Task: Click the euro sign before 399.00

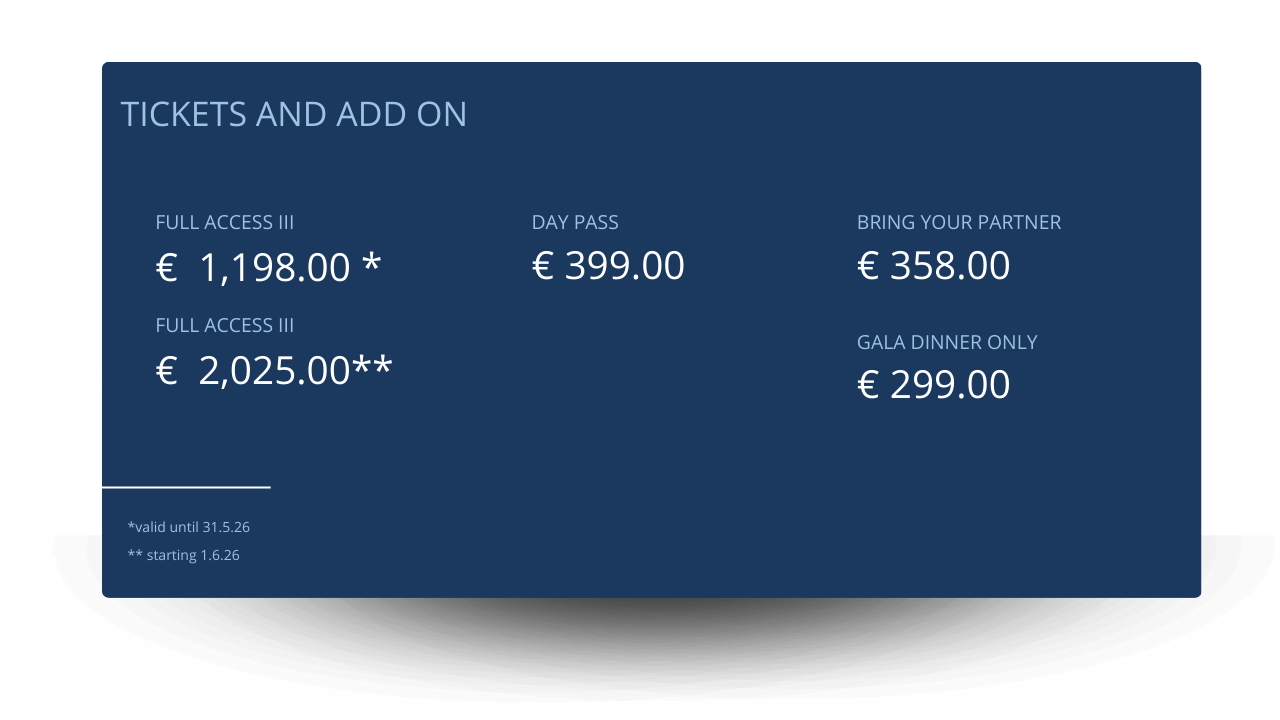Action: click(543, 266)
